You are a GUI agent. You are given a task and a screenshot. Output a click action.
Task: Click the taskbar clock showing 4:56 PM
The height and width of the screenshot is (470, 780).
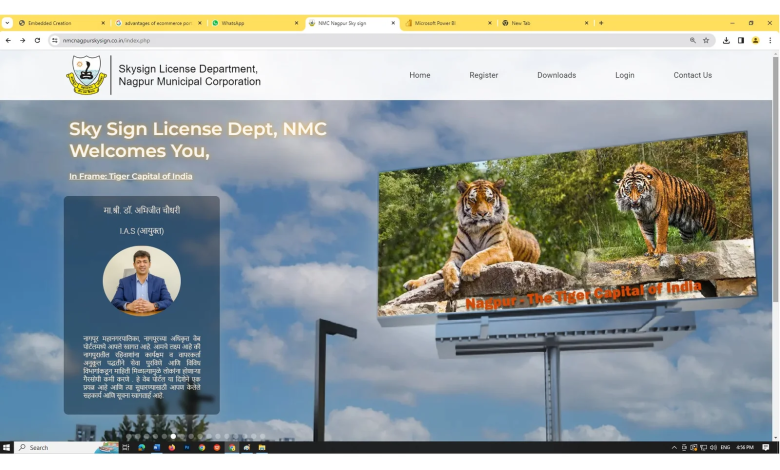point(745,447)
